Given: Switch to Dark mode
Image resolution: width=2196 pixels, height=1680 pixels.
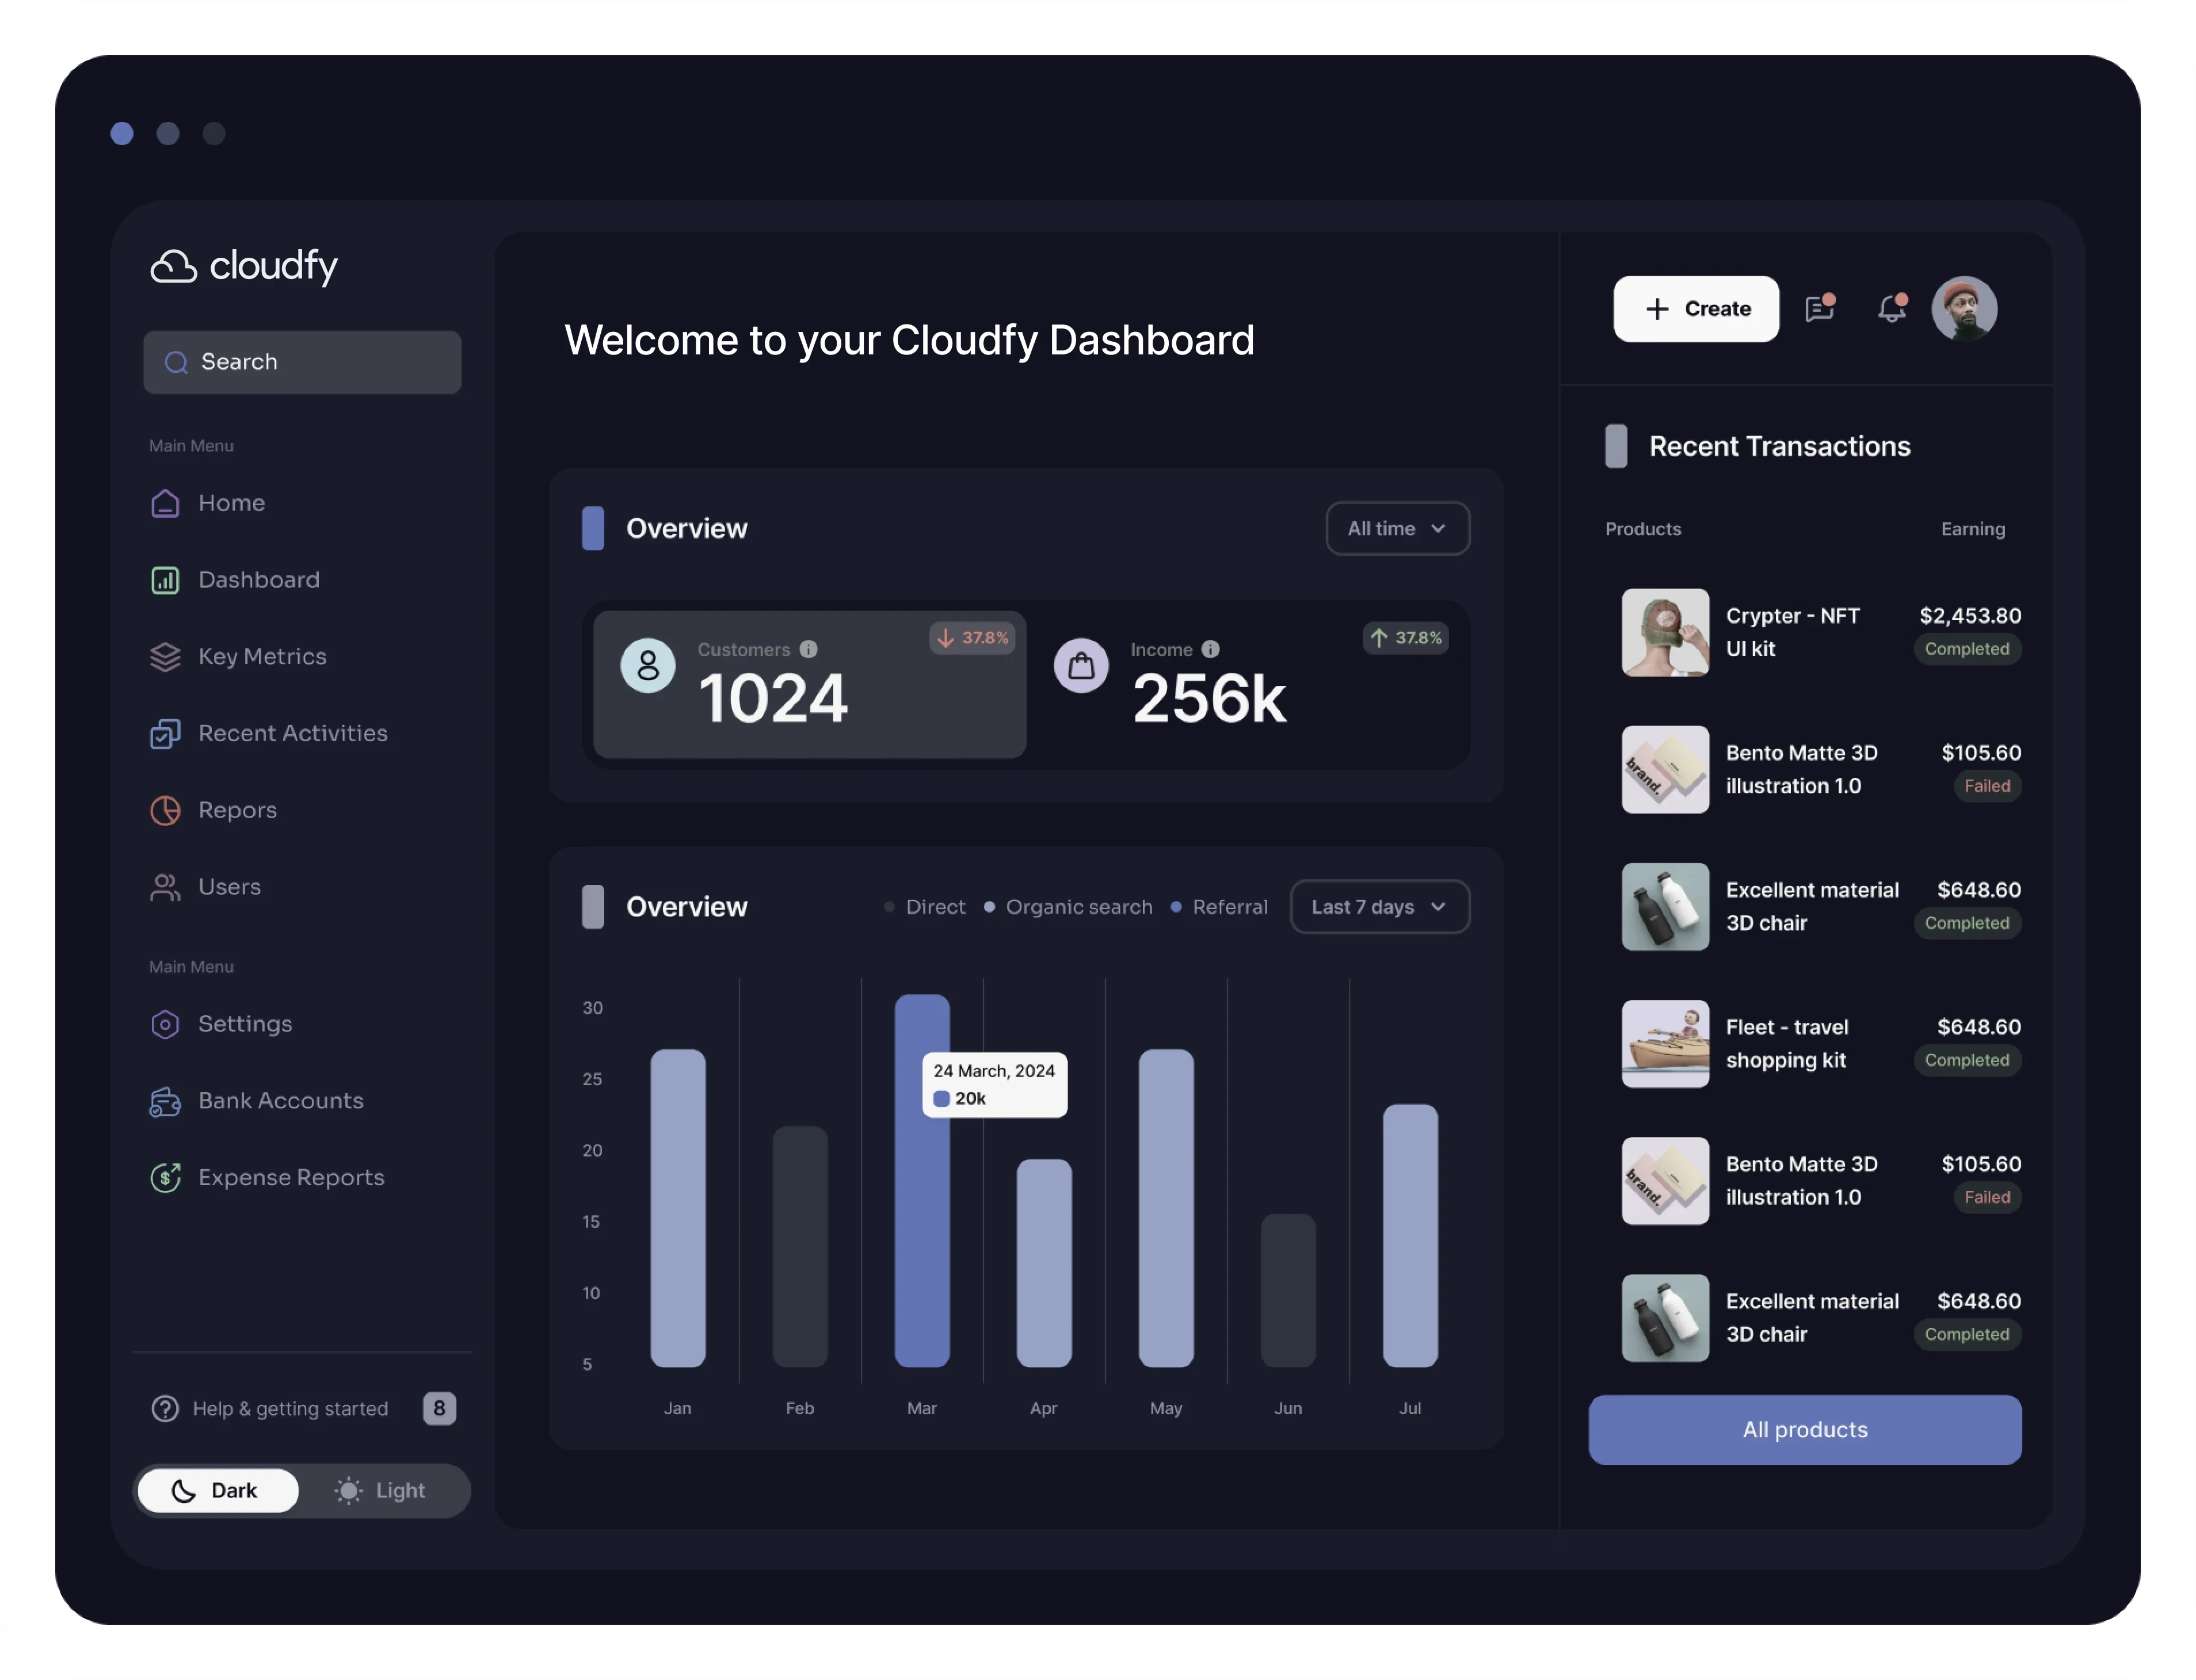Looking at the screenshot, I should click(x=218, y=1490).
